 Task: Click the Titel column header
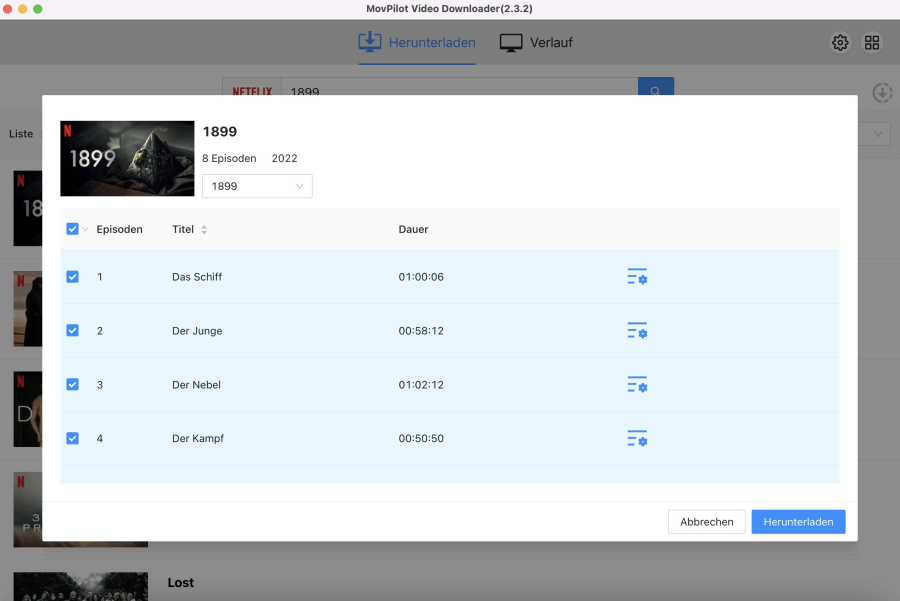[x=183, y=229]
